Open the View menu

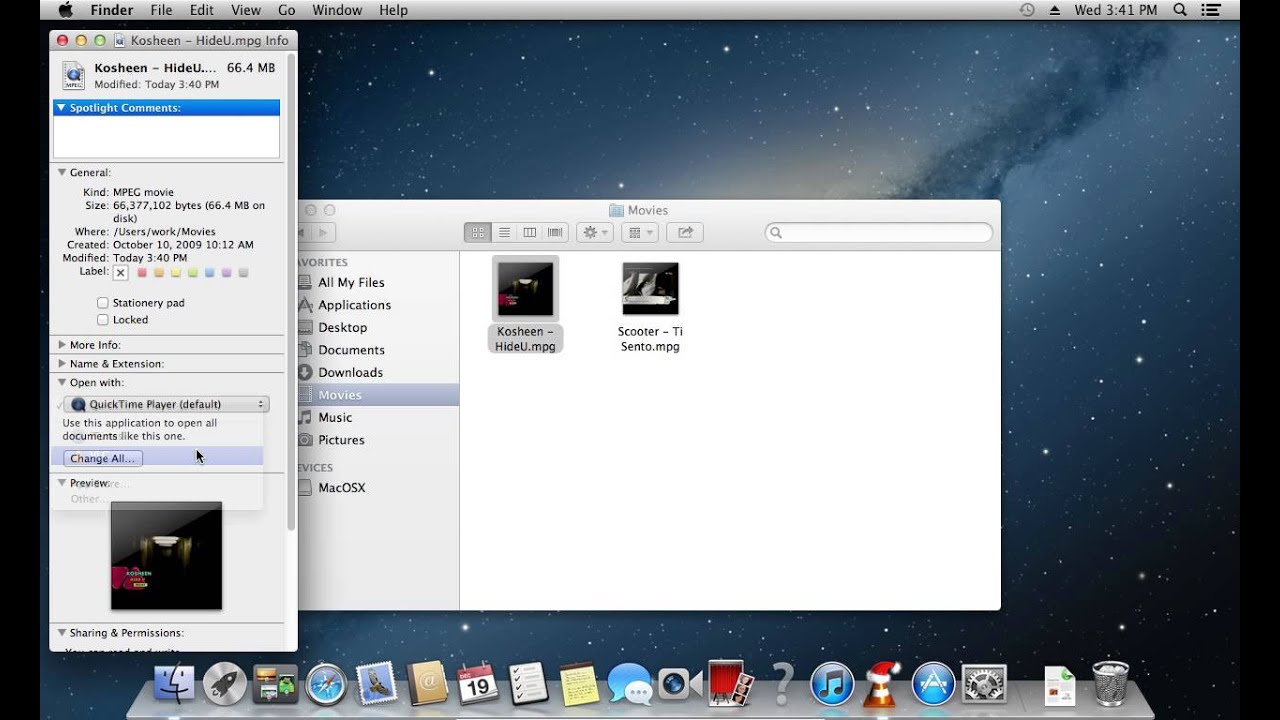point(246,10)
